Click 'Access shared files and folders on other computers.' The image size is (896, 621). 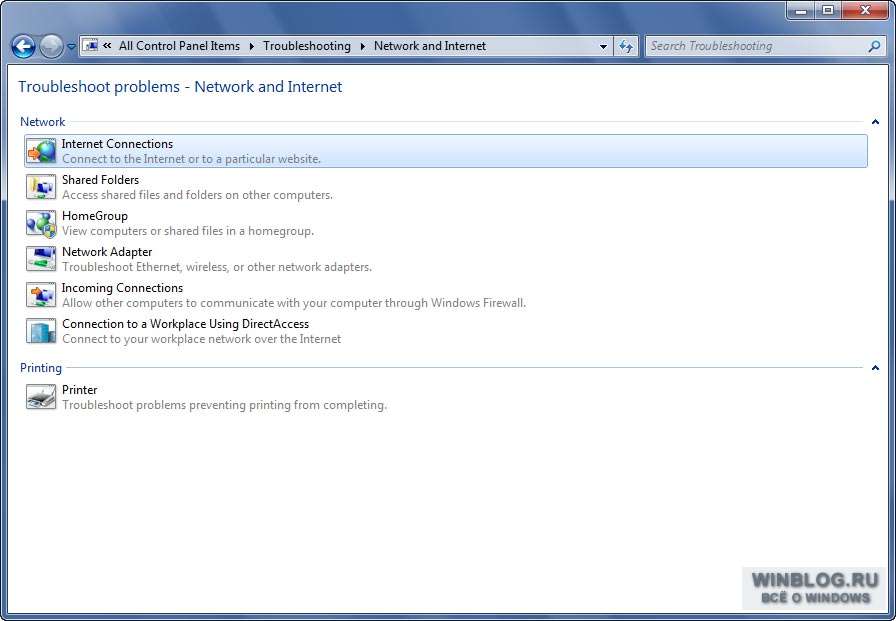pos(197,195)
